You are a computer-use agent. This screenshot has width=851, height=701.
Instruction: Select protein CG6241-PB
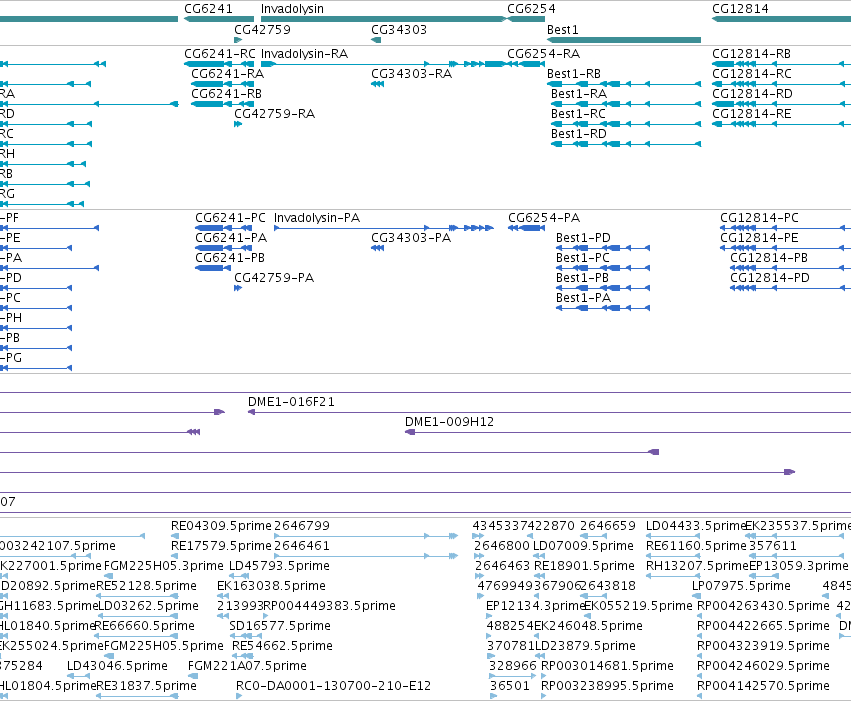213,268
